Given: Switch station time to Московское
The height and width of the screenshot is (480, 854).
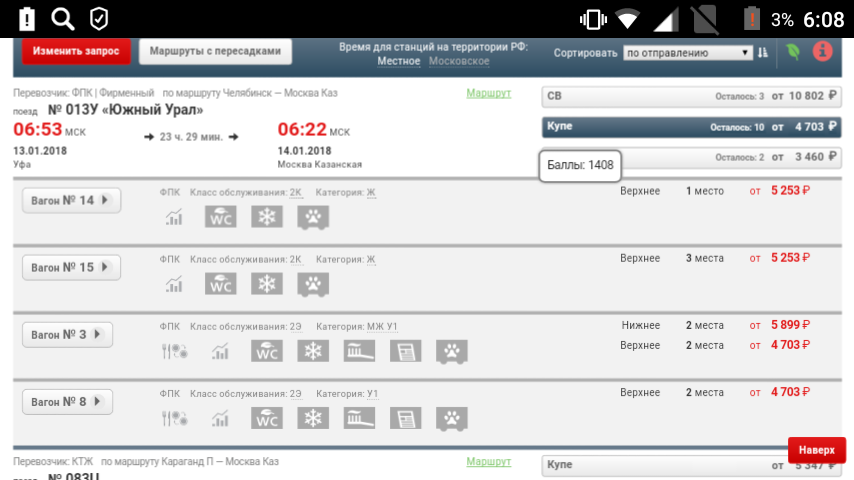Looking at the screenshot, I should coord(459,61).
